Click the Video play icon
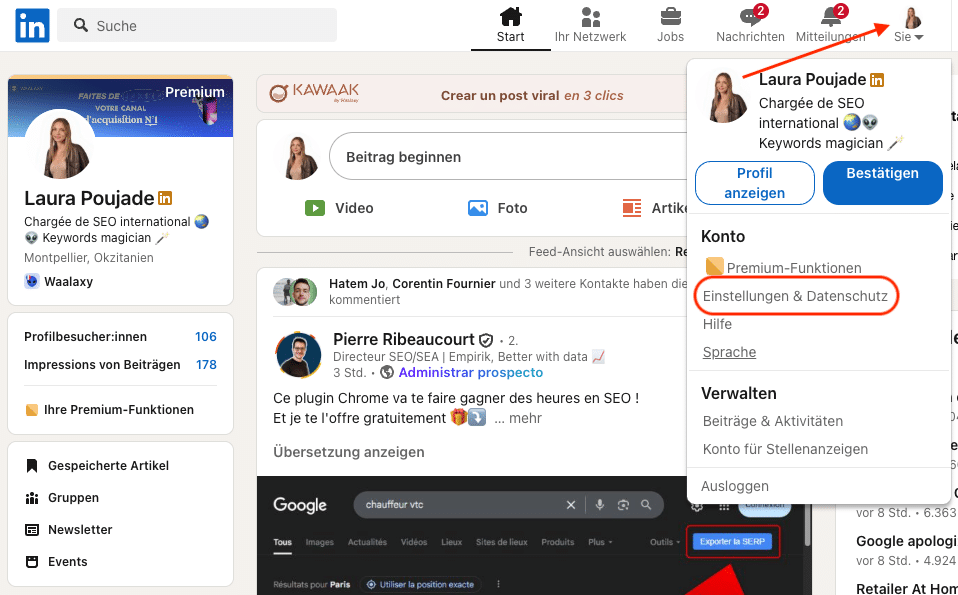Viewport: 958px width, 595px height. click(x=315, y=208)
